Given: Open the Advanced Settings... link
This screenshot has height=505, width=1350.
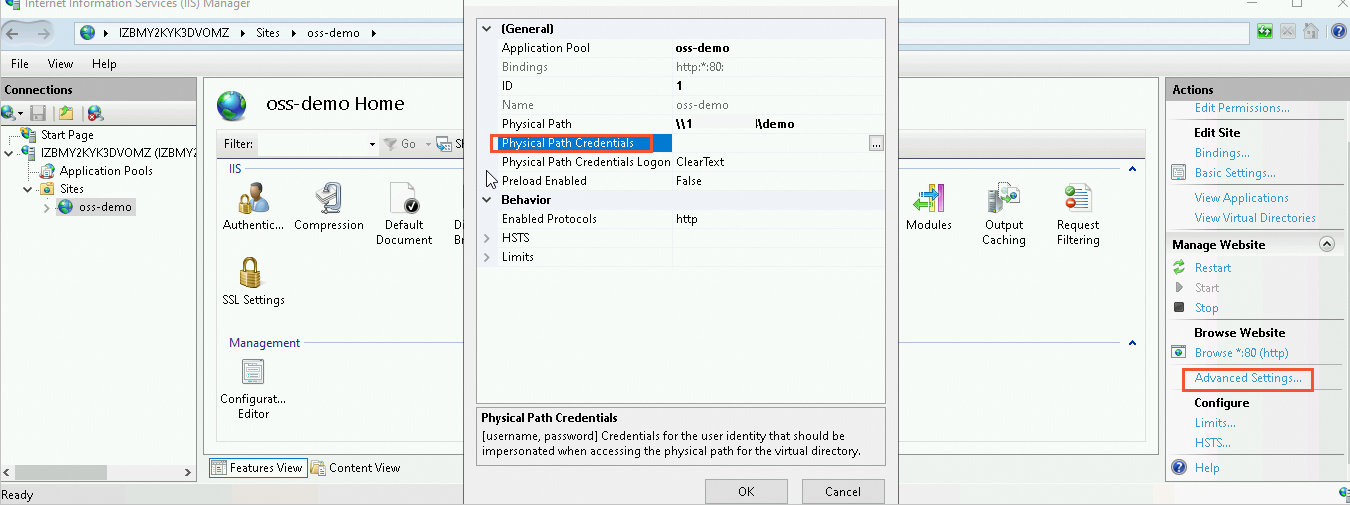Looking at the screenshot, I should 1248,378.
